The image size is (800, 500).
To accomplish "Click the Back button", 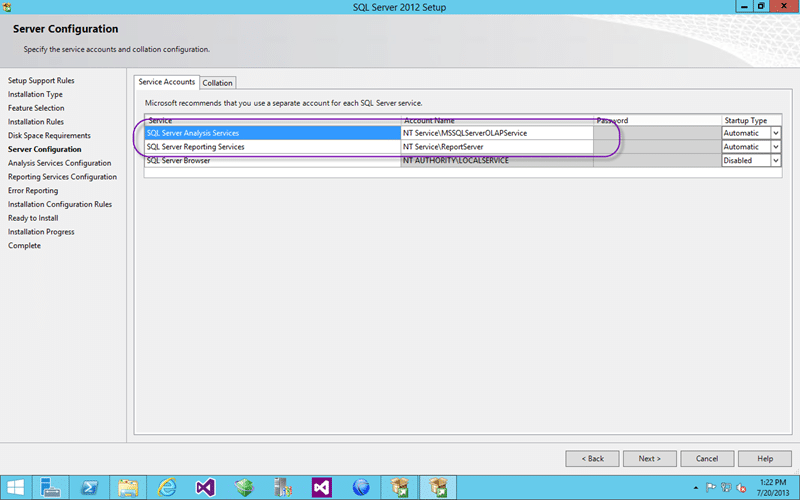I will [x=592, y=458].
